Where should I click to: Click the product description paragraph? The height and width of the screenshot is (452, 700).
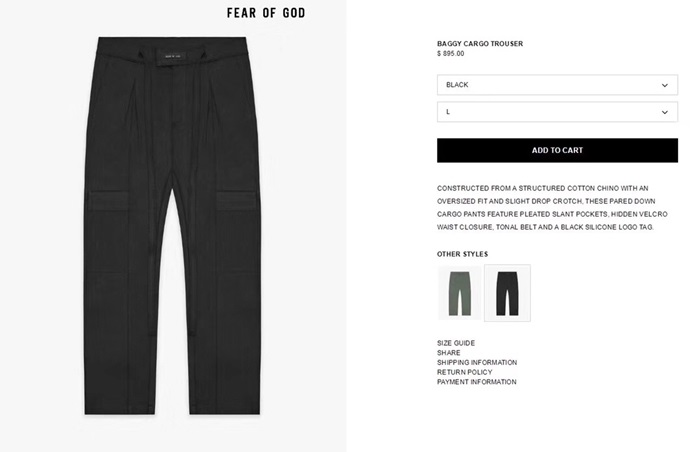tap(557, 208)
